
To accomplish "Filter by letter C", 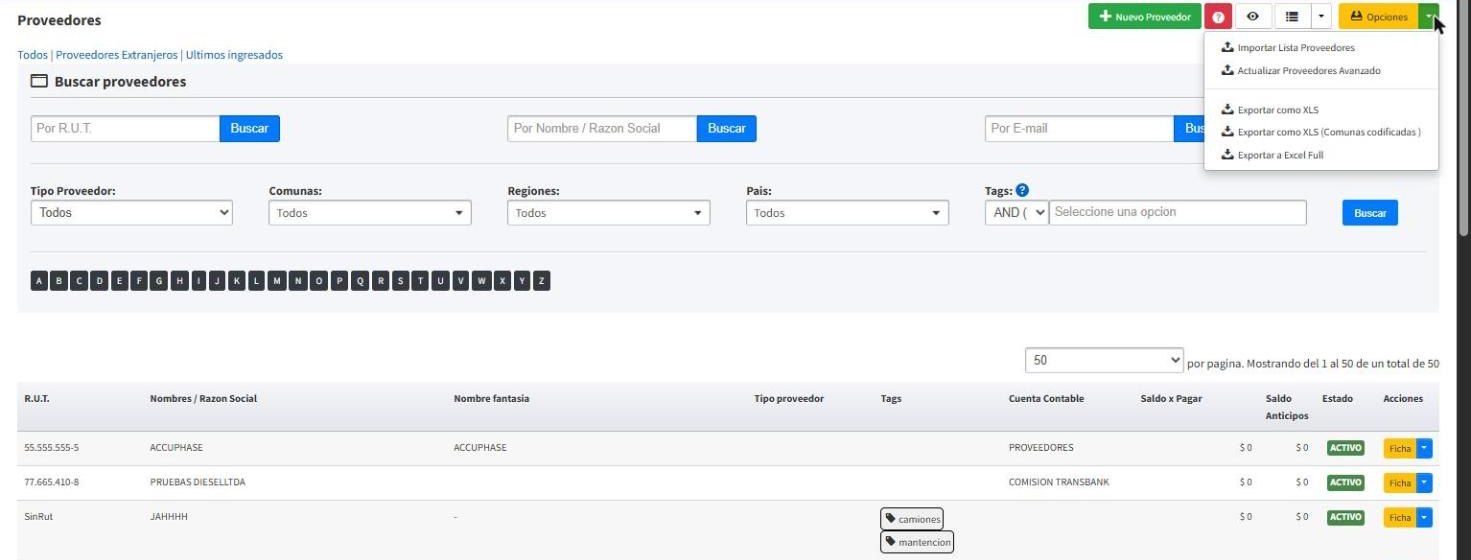I will click(78, 281).
